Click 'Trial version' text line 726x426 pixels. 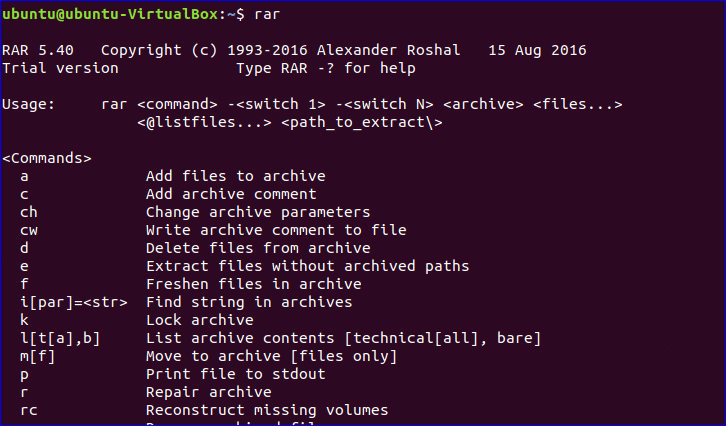60,68
